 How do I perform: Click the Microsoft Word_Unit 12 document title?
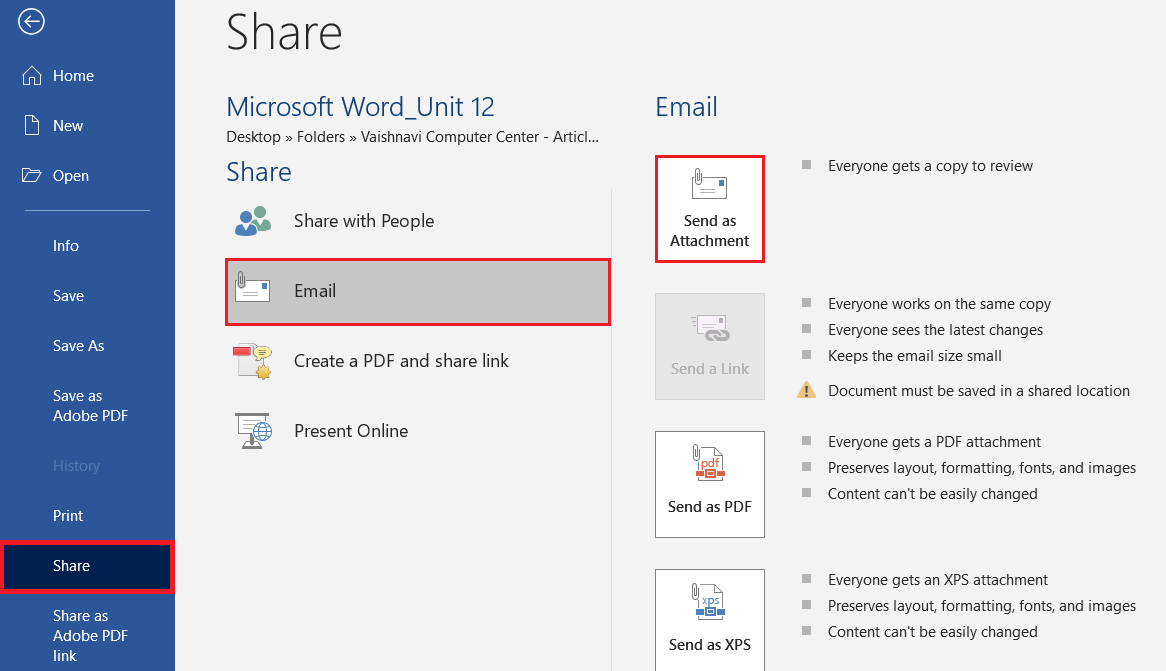(360, 107)
